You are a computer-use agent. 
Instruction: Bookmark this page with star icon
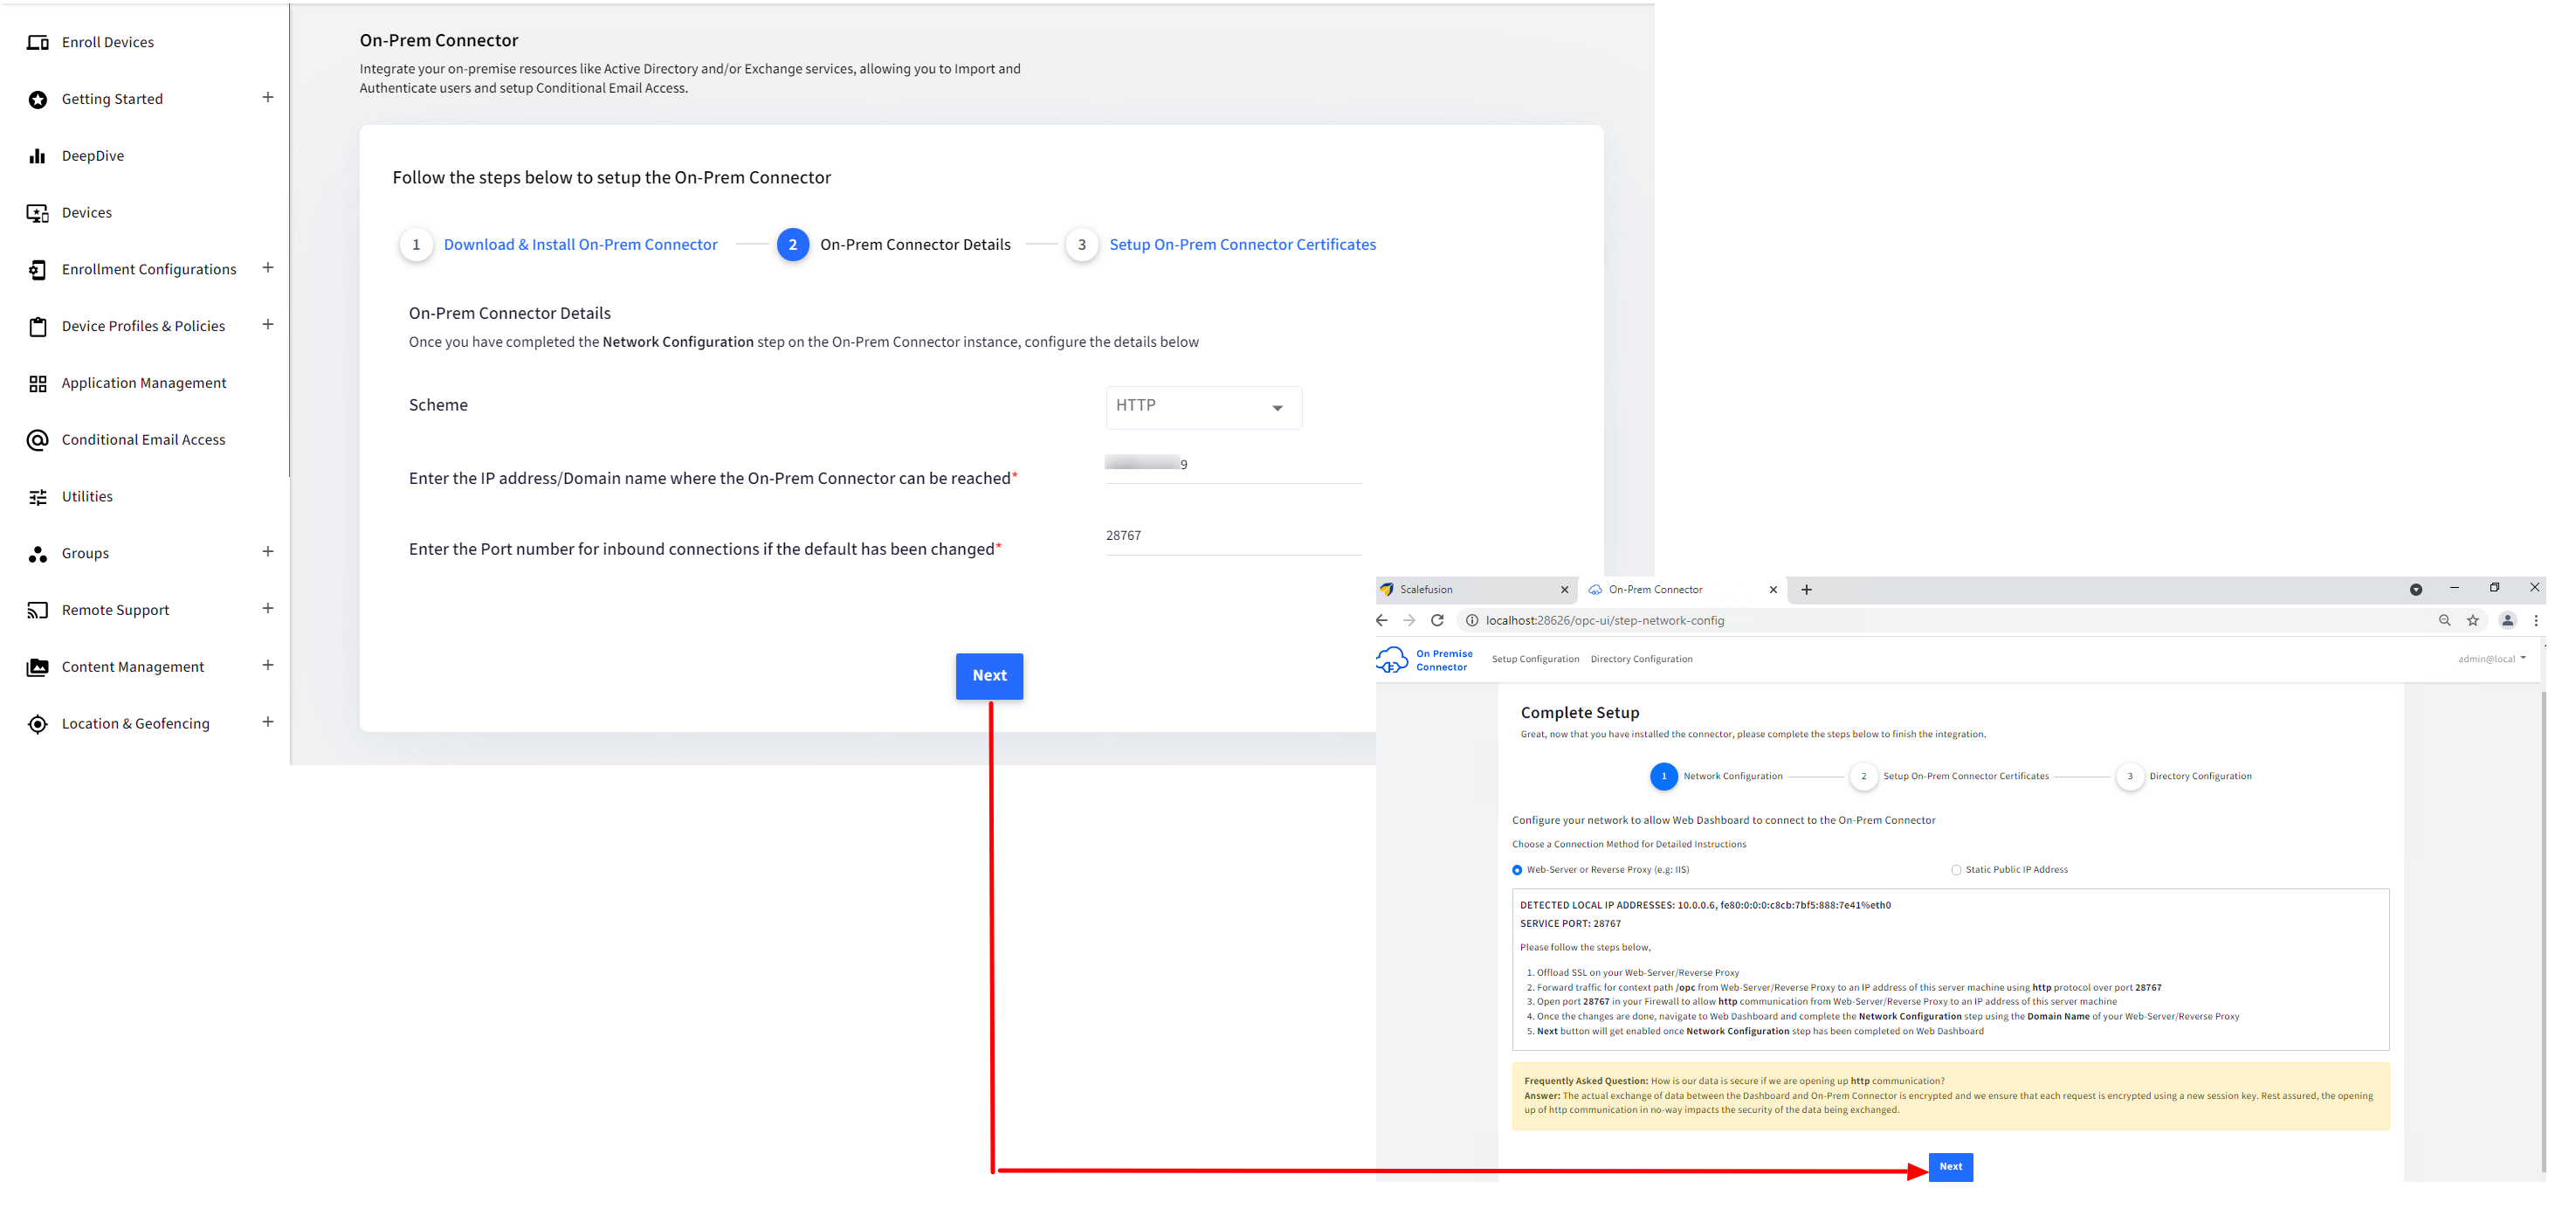pos(2473,620)
